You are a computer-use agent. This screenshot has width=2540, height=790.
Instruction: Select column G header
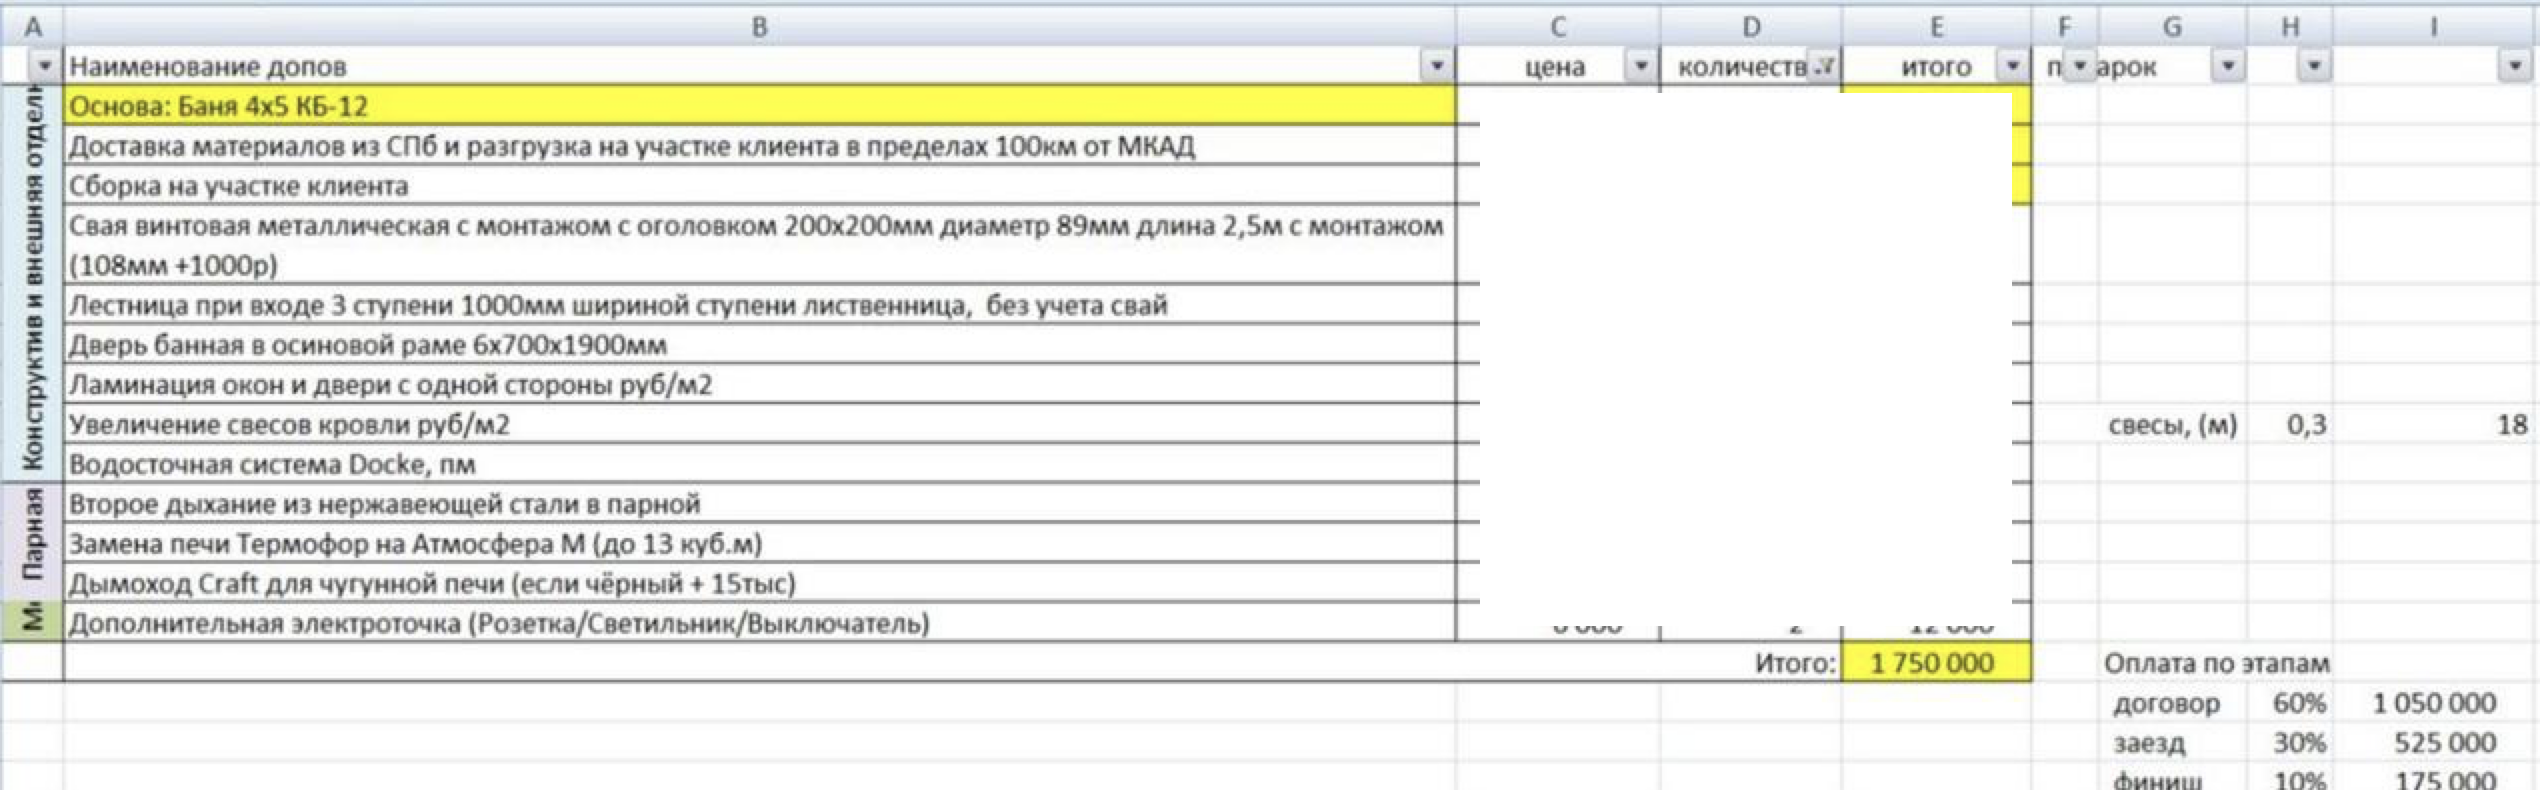pos(2171,27)
